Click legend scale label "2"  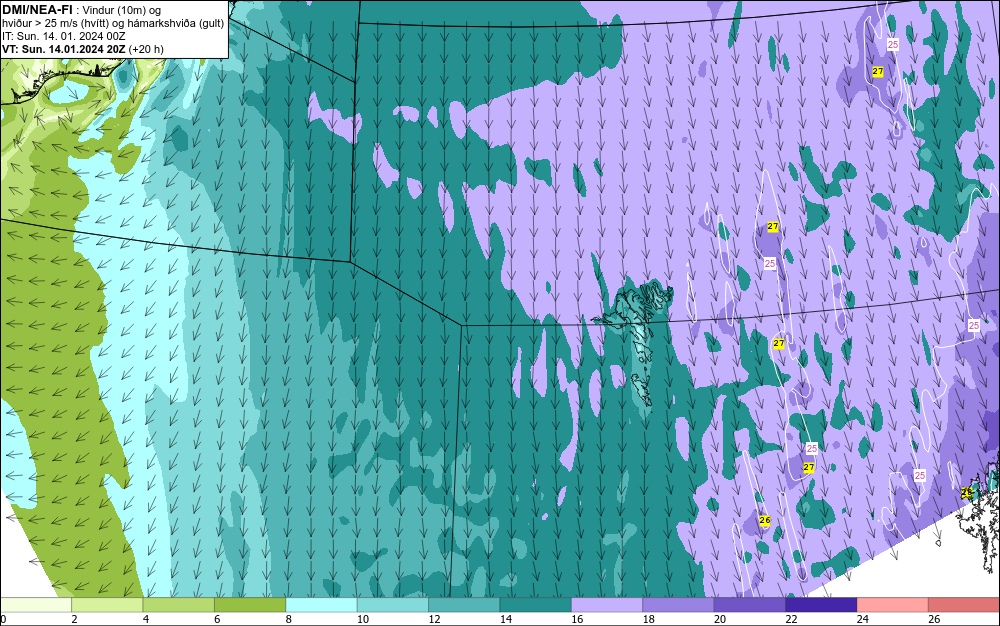[x=75, y=619]
